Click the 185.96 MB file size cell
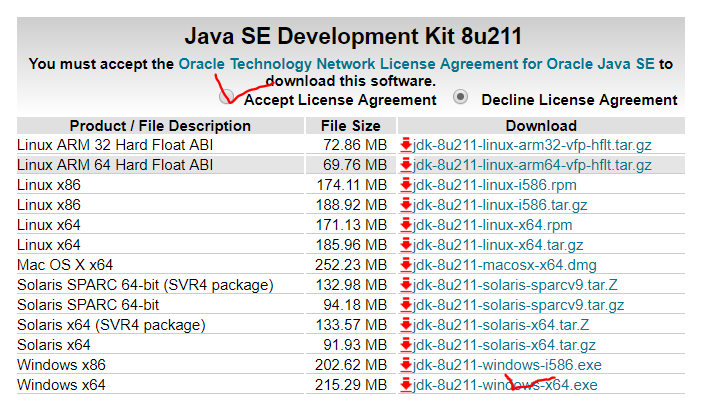Viewport: 705px width, 413px height. click(351, 245)
